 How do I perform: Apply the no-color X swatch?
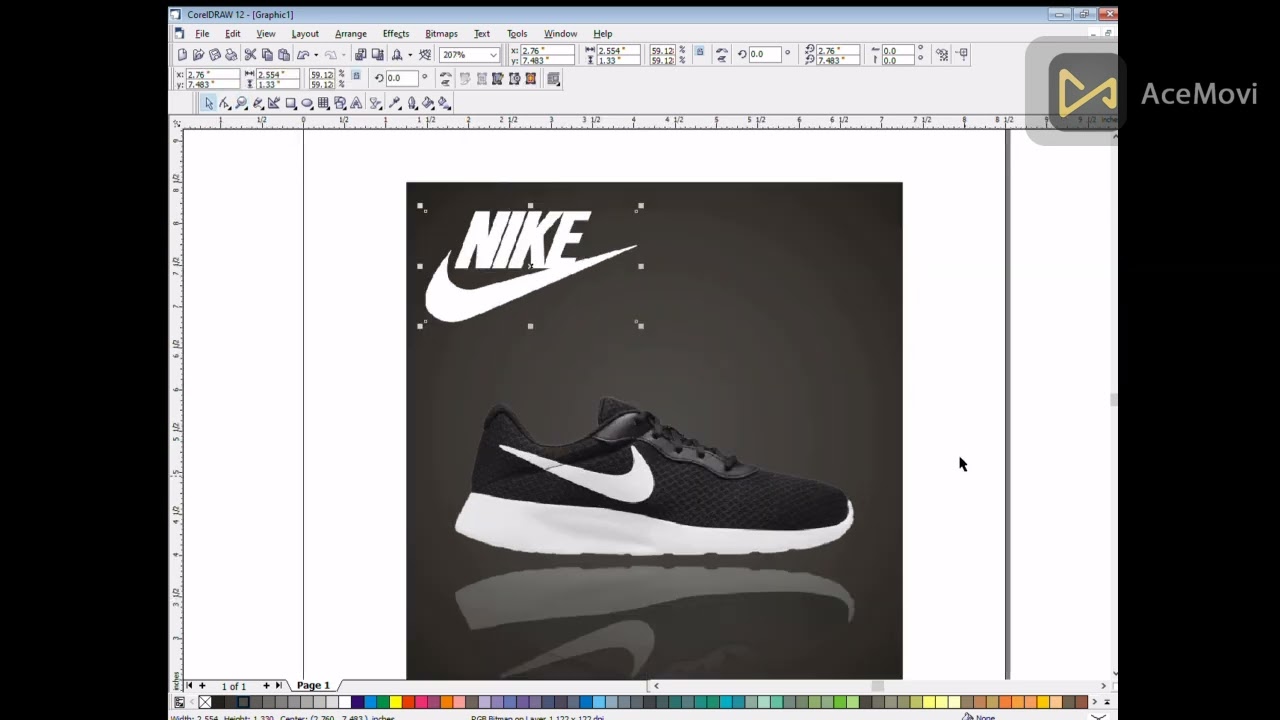pos(205,702)
